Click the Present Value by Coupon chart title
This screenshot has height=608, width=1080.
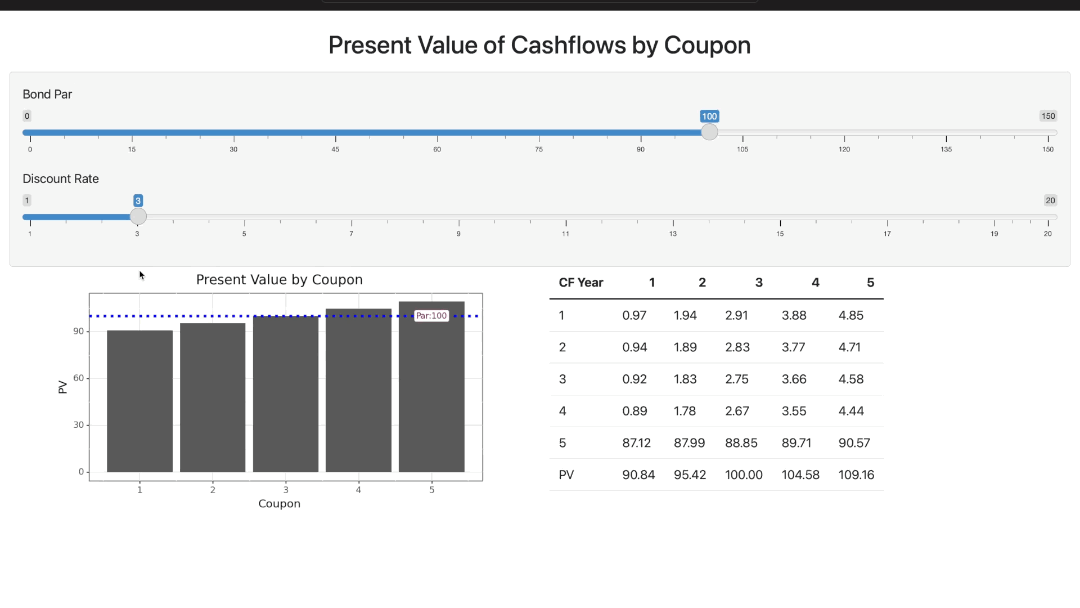point(279,280)
